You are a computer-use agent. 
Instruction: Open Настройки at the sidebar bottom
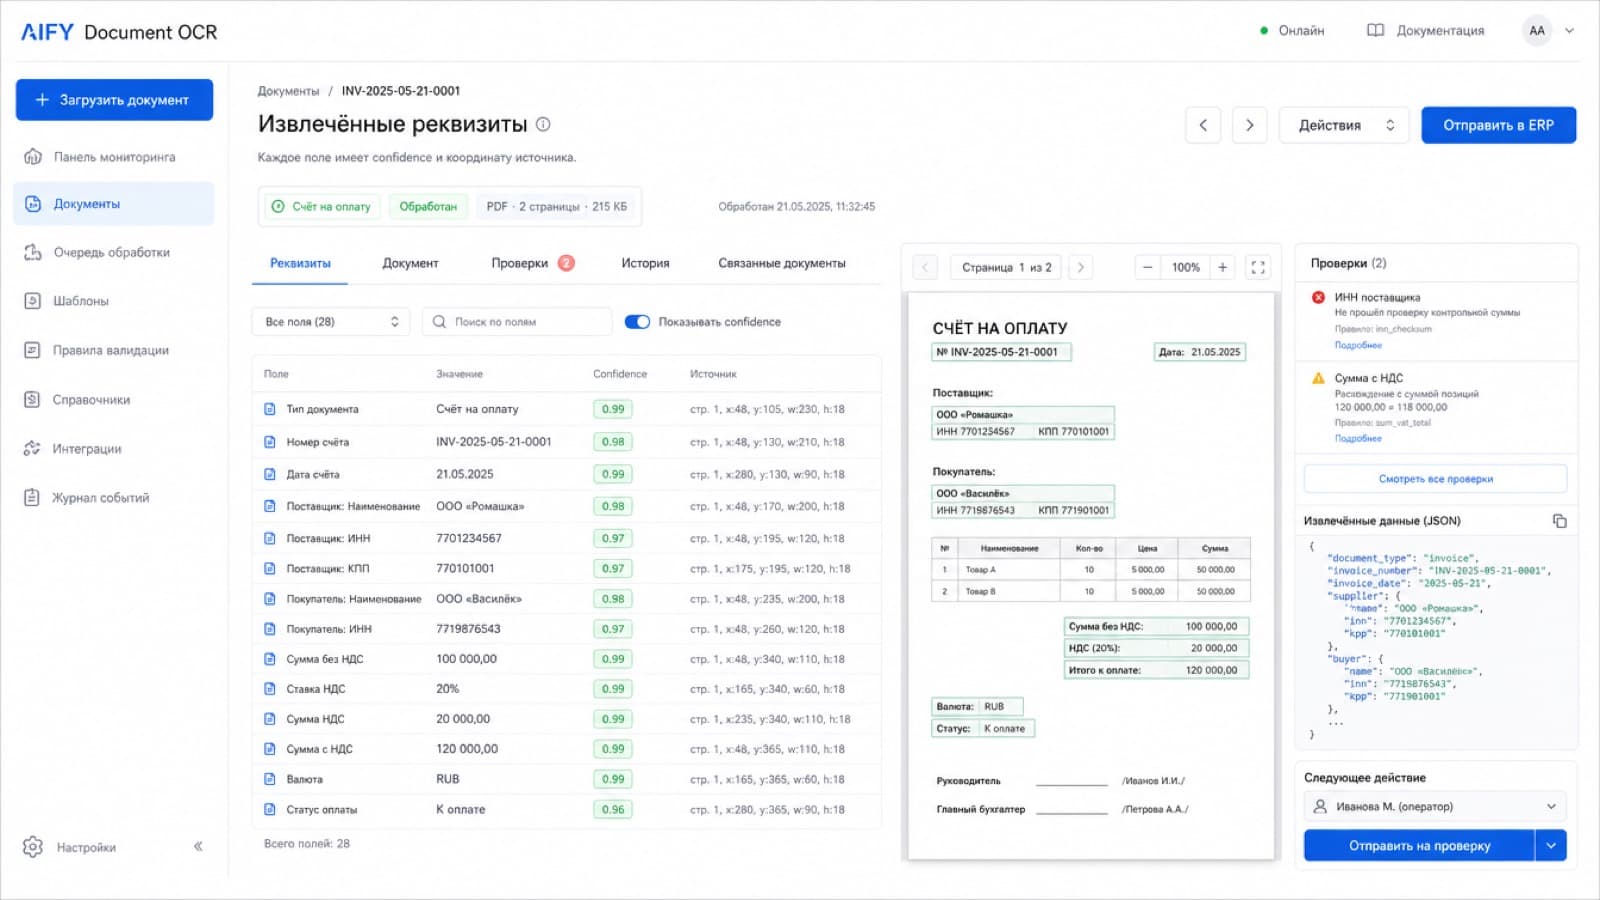tap(70, 847)
